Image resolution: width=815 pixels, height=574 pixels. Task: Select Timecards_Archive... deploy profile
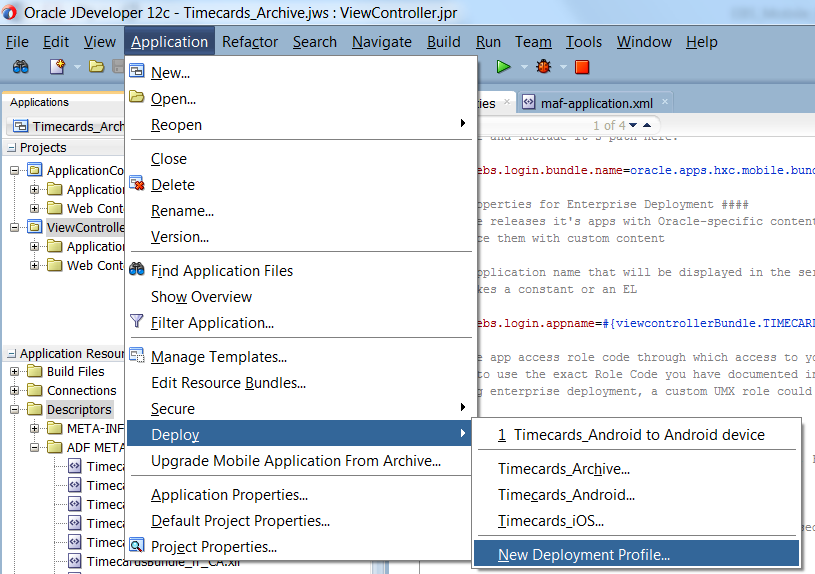[637, 468]
